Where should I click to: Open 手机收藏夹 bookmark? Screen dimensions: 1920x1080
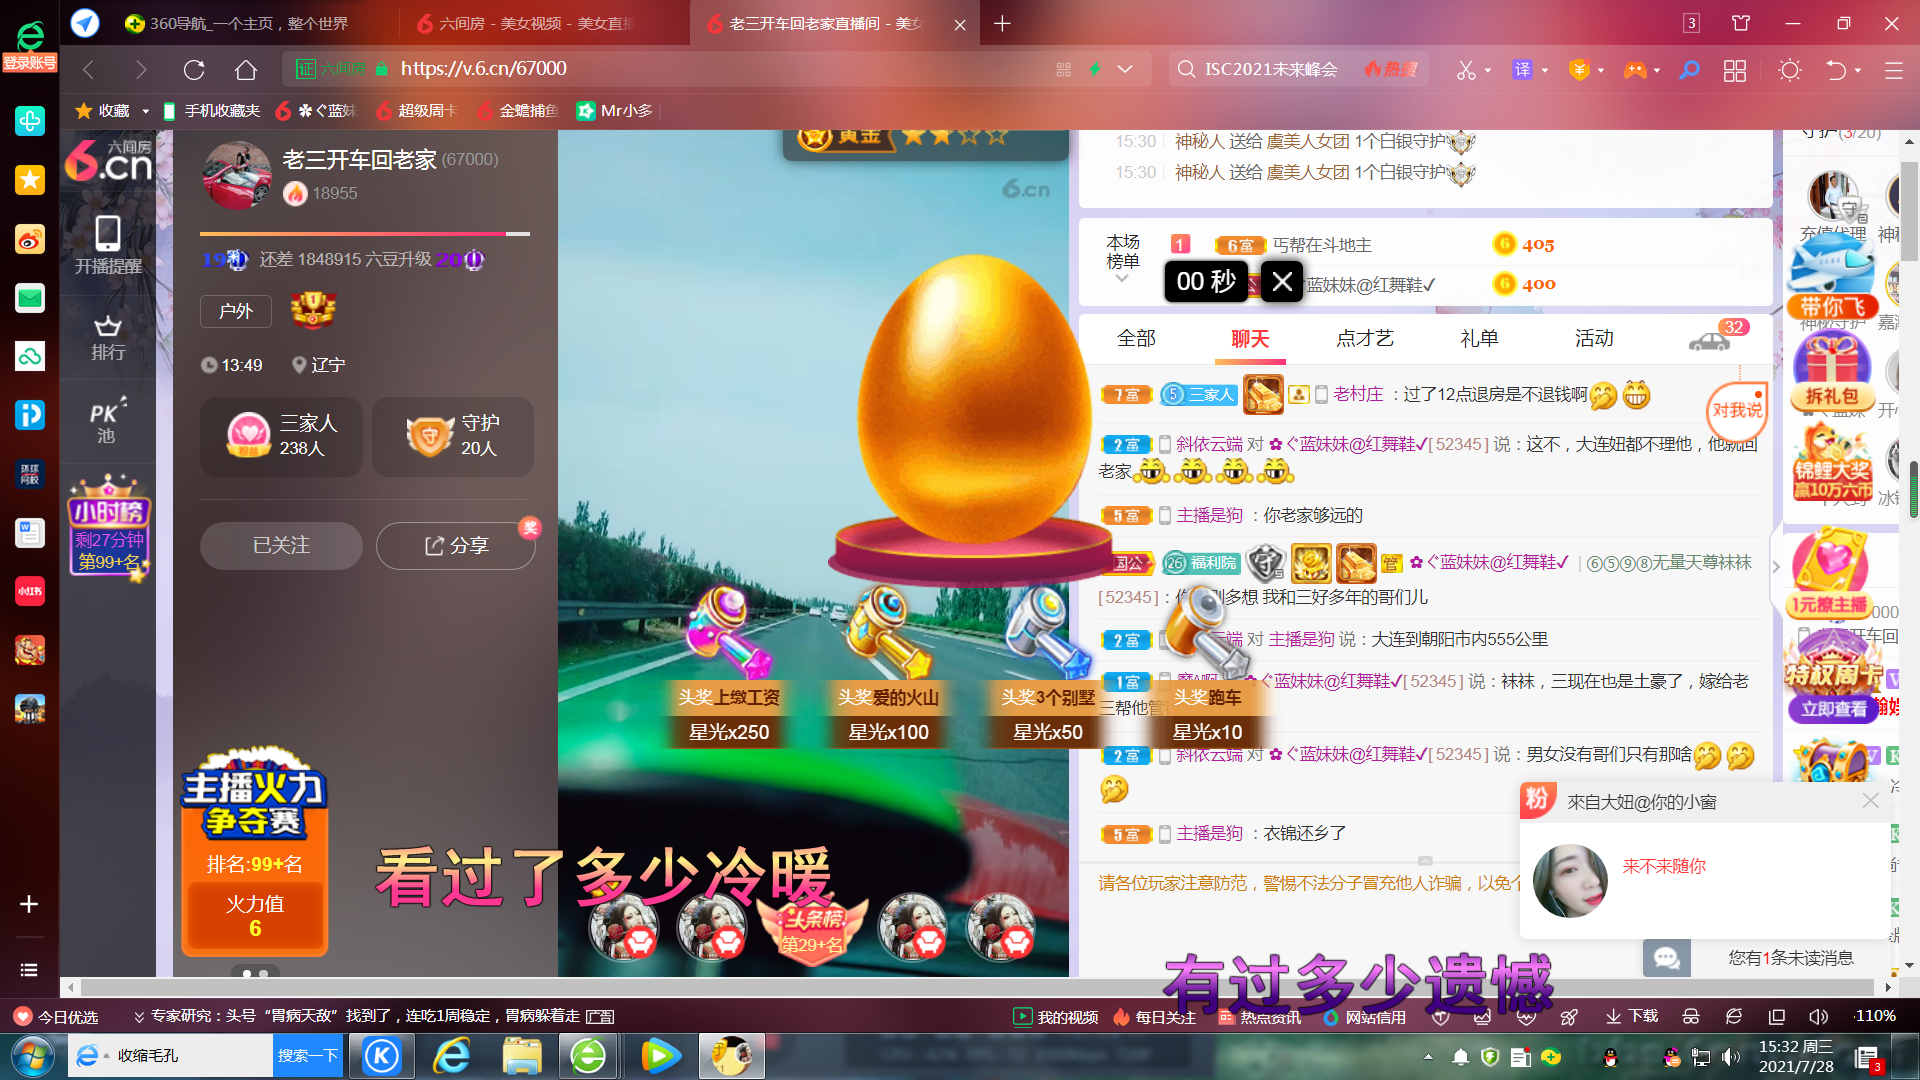[x=211, y=111]
